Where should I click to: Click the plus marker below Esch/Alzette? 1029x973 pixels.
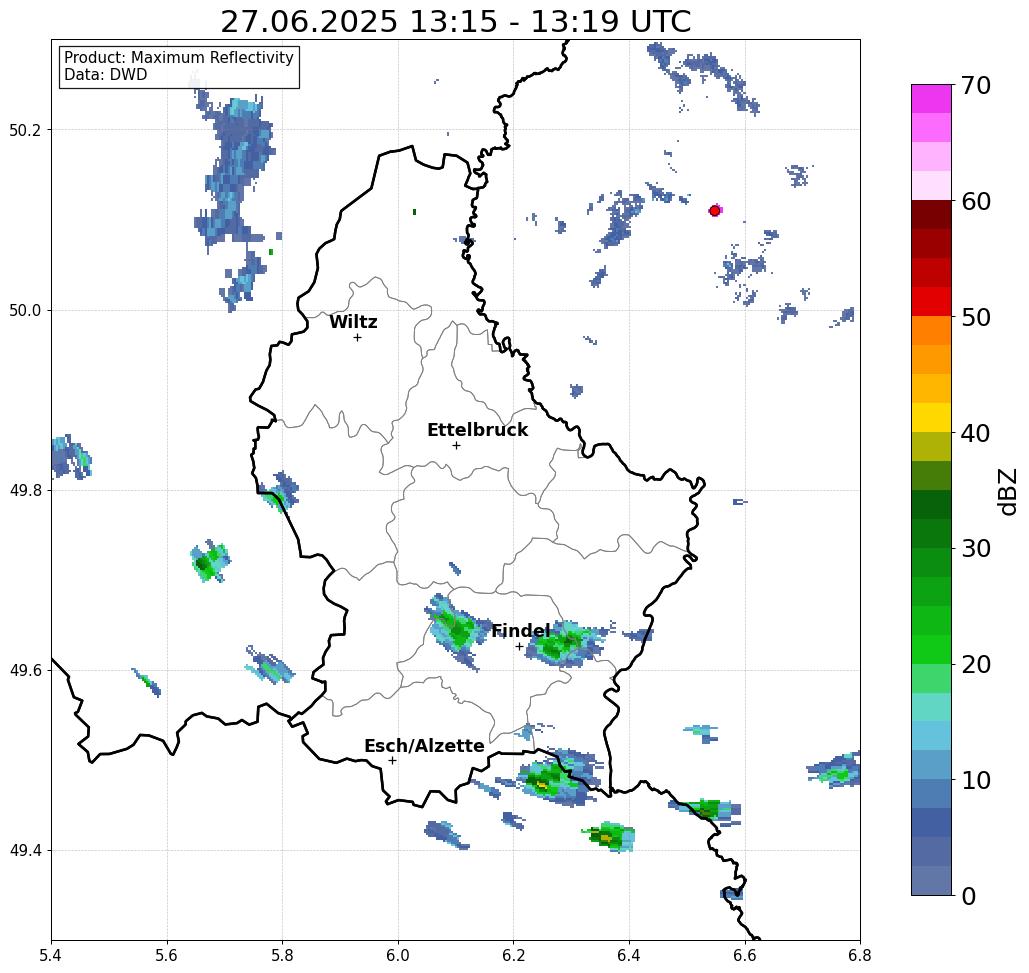coord(392,760)
